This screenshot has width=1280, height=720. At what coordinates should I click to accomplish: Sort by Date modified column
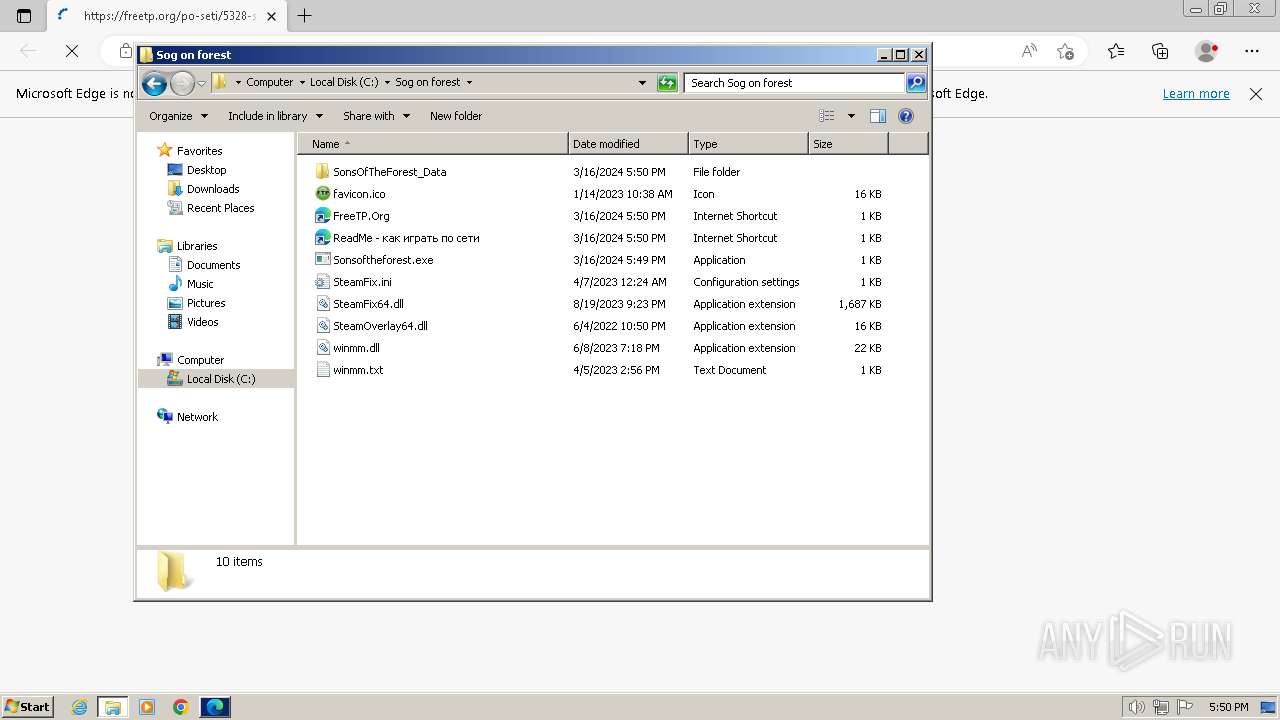pos(628,144)
